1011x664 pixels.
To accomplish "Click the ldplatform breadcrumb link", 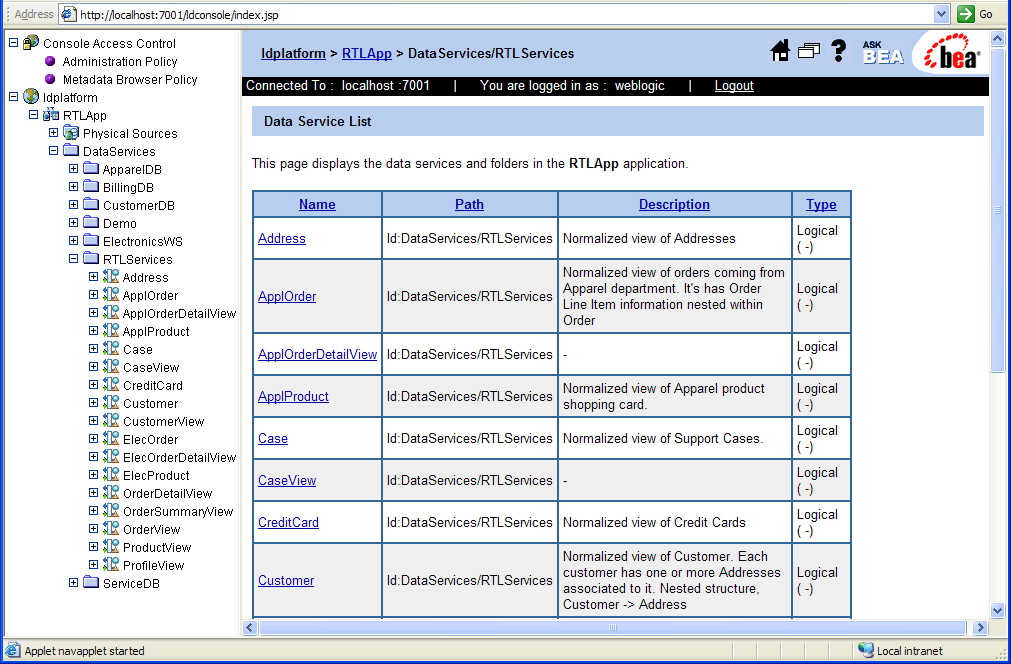I will [293, 54].
